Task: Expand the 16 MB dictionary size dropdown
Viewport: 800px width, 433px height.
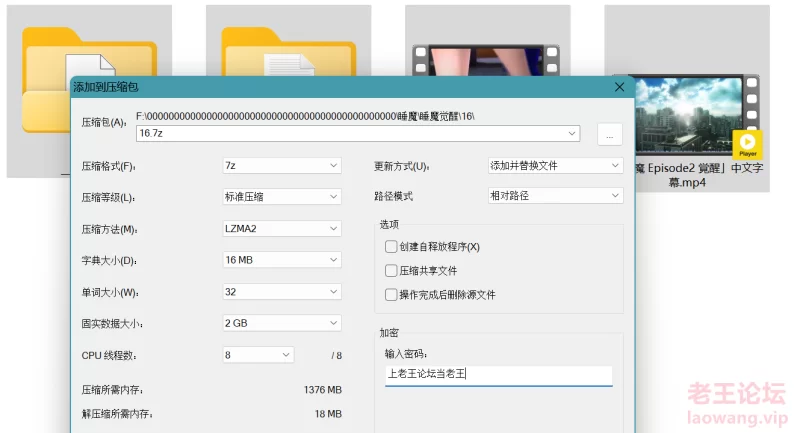Action: 282,260
